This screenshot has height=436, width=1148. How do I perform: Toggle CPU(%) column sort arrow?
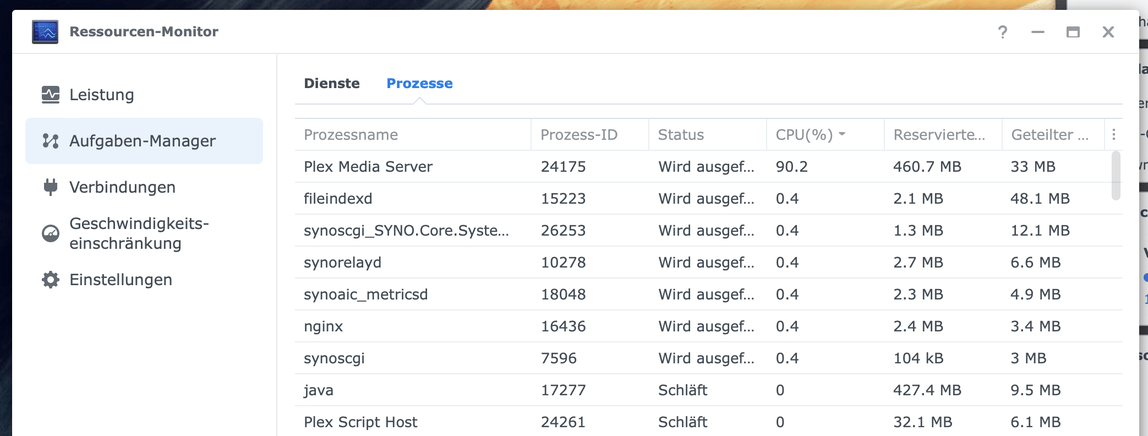point(842,135)
